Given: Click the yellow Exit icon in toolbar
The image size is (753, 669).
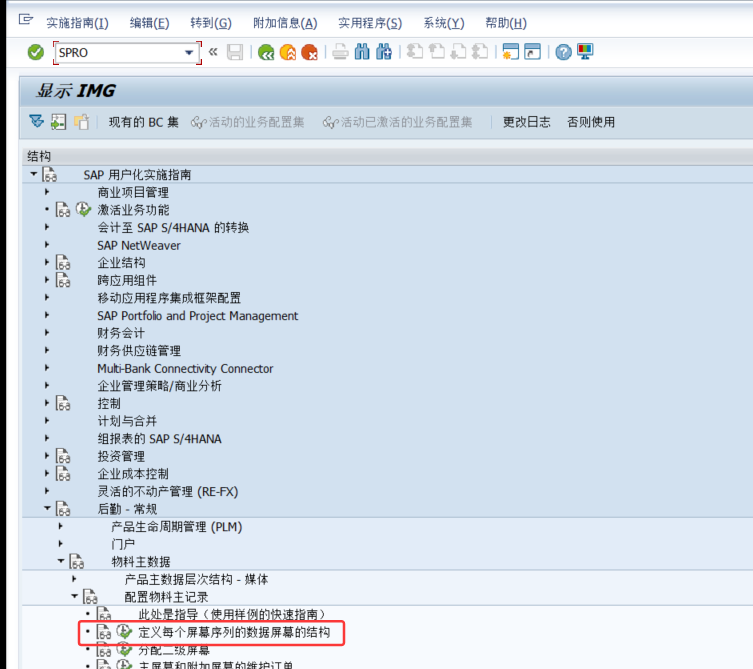Looking at the screenshot, I should pos(287,52).
